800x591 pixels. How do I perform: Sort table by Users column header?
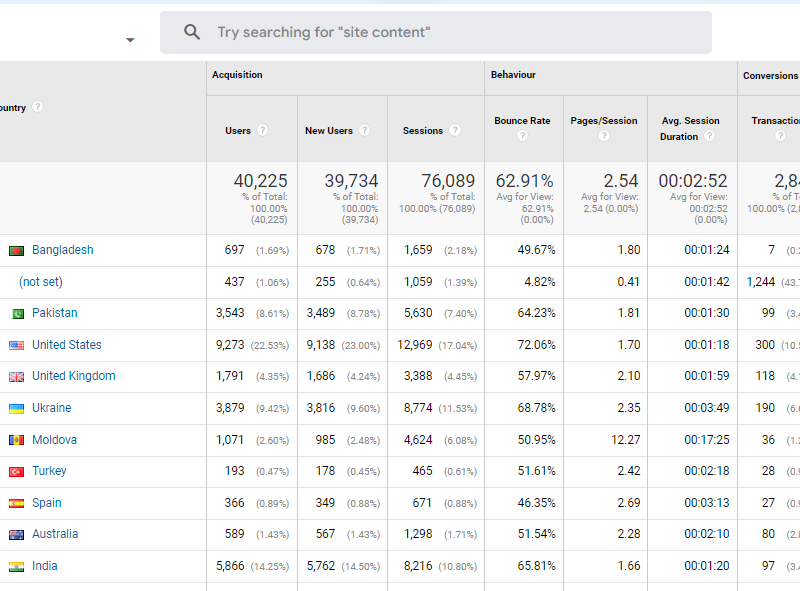(238, 131)
